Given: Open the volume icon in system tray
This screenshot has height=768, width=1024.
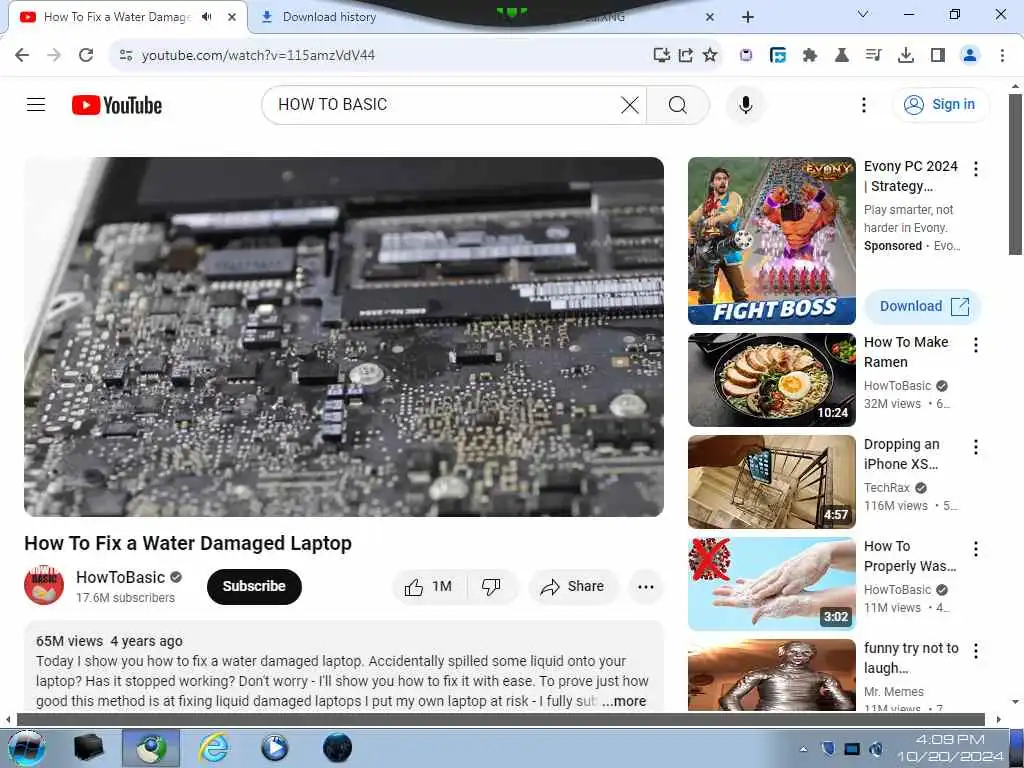Looking at the screenshot, I should point(876,749).
